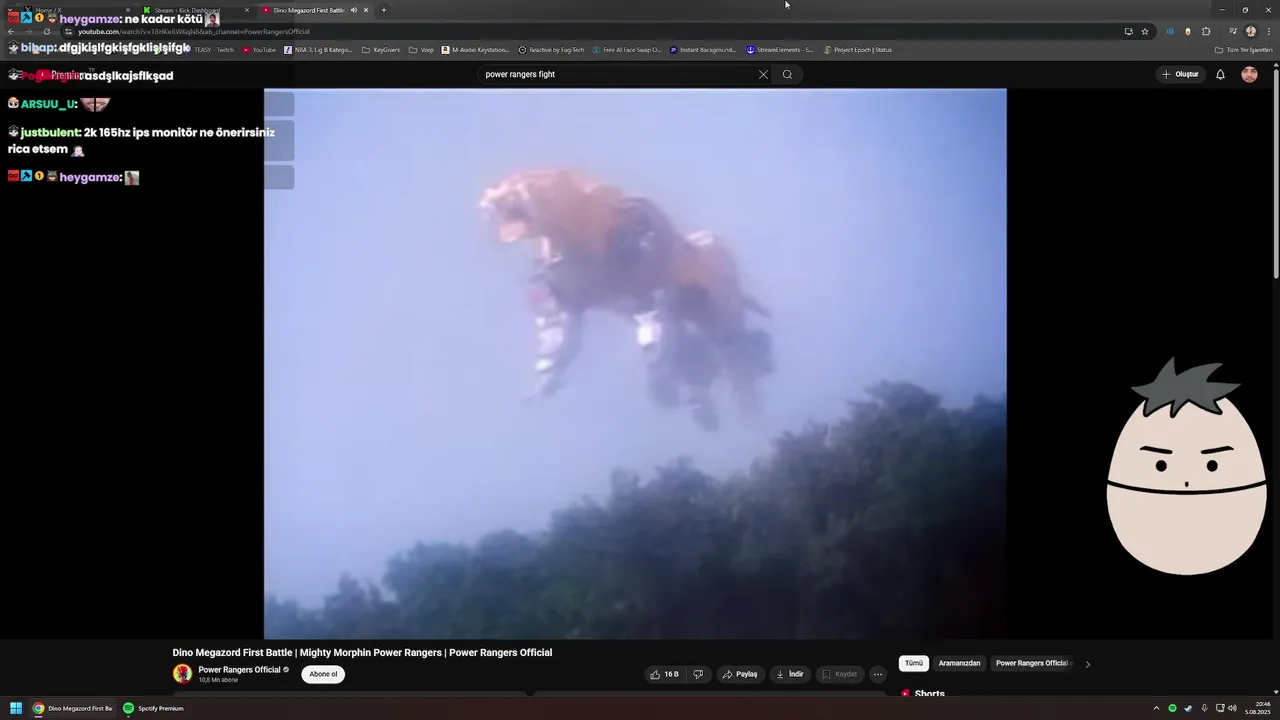Image resolution: width=1280 pixels, height=720 pixels.
Task: Show hidden tray icons chevron
Action: coord(1156,708)
